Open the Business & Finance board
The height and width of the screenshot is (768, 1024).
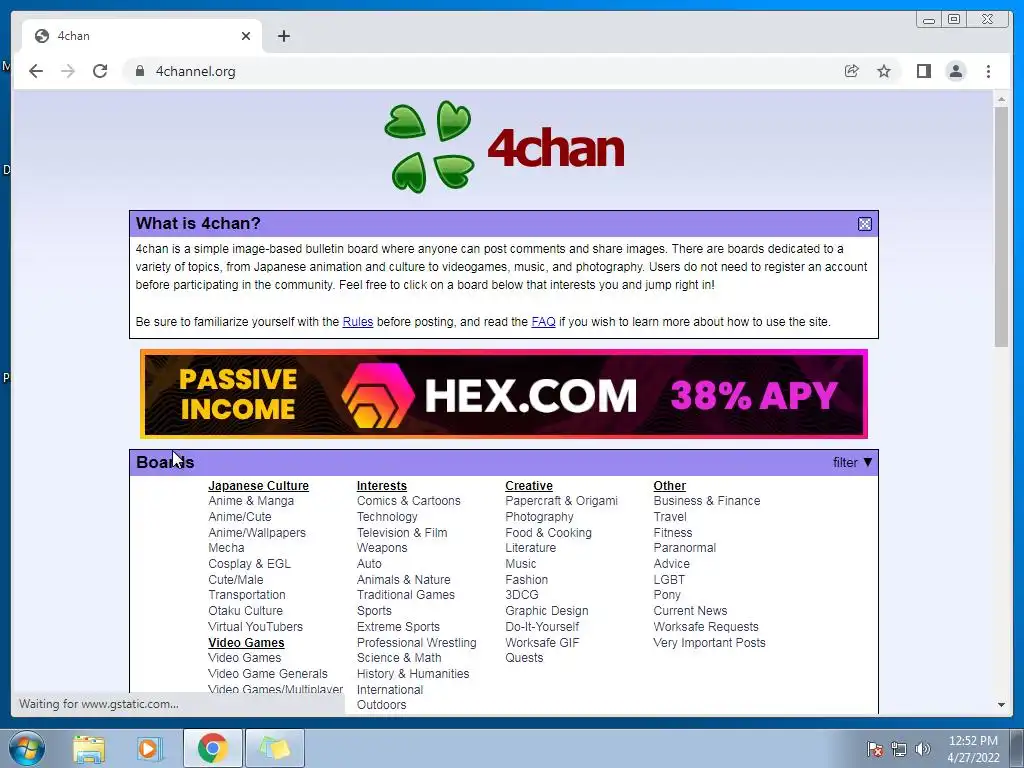707,501
